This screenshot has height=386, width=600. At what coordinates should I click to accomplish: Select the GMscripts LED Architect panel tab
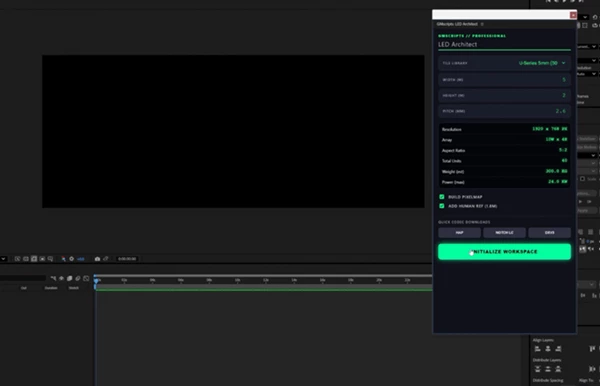[x=457, y=24]
